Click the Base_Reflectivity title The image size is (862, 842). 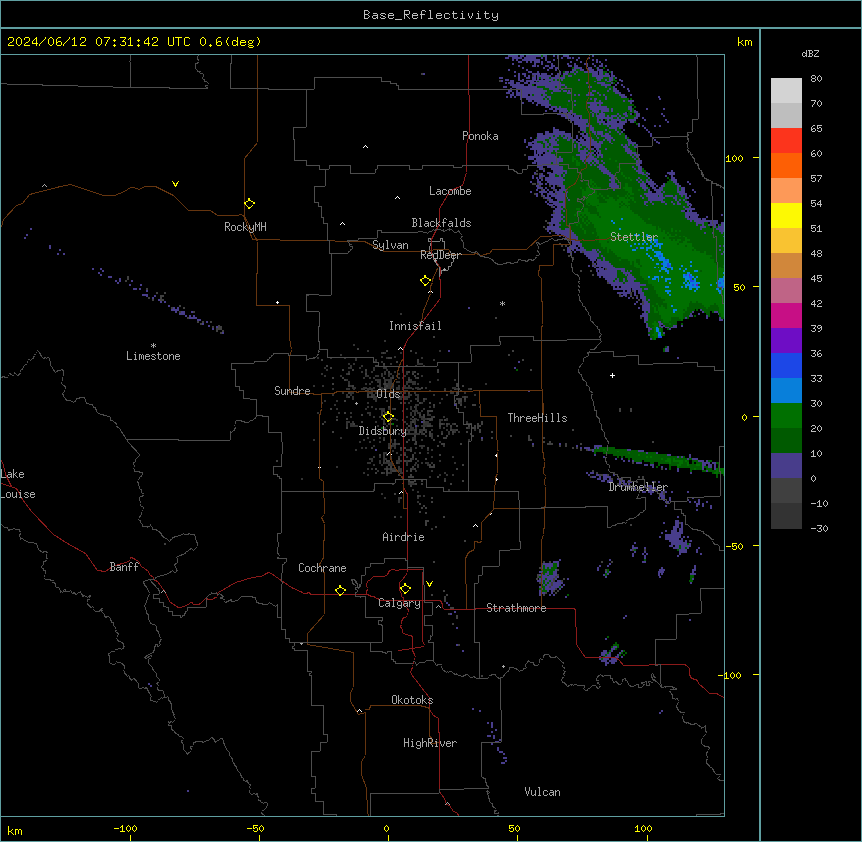[x=431, y=15]
